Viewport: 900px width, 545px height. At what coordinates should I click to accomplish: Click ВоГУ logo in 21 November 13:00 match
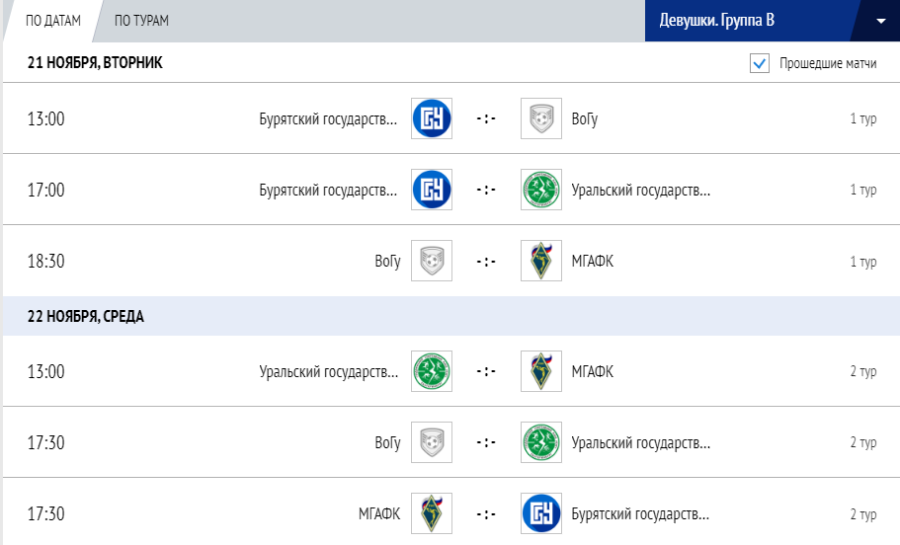[541, 119]
